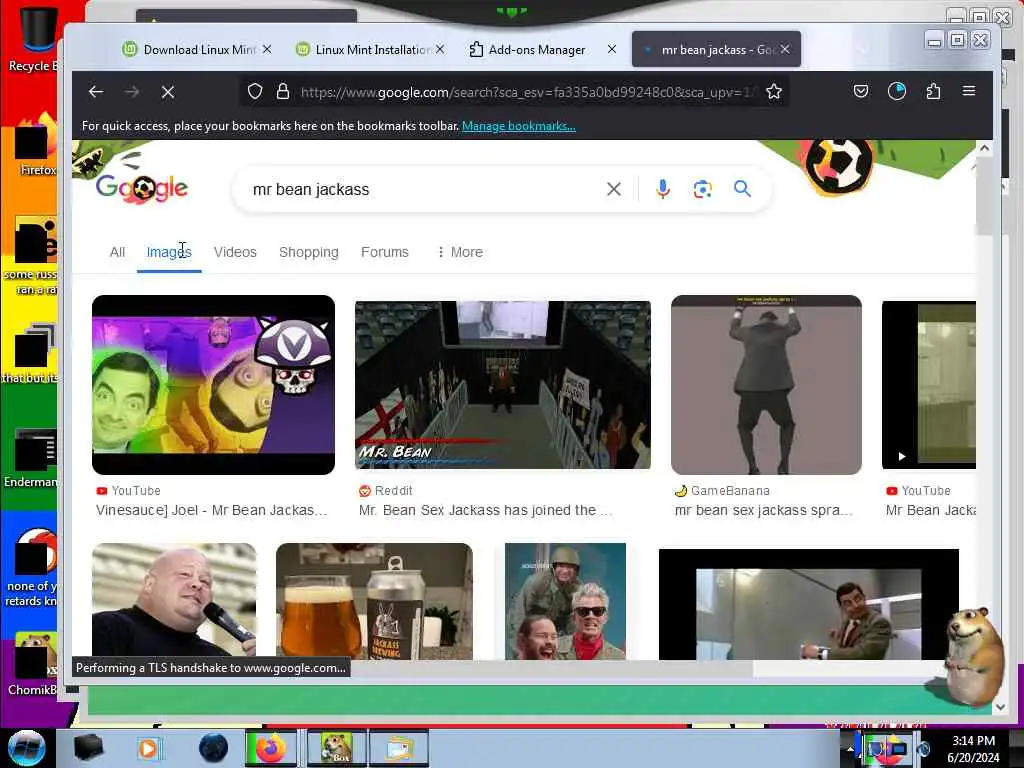This screenshot has width=1024, height=768.
Task: Close the Linux Mint Installation tab
Action: click(x=440, y=49)
